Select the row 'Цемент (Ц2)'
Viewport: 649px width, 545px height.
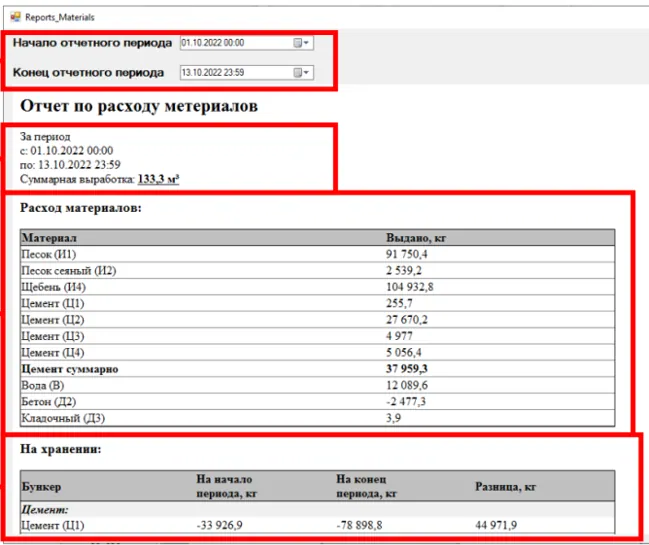(x=317, y=319)
